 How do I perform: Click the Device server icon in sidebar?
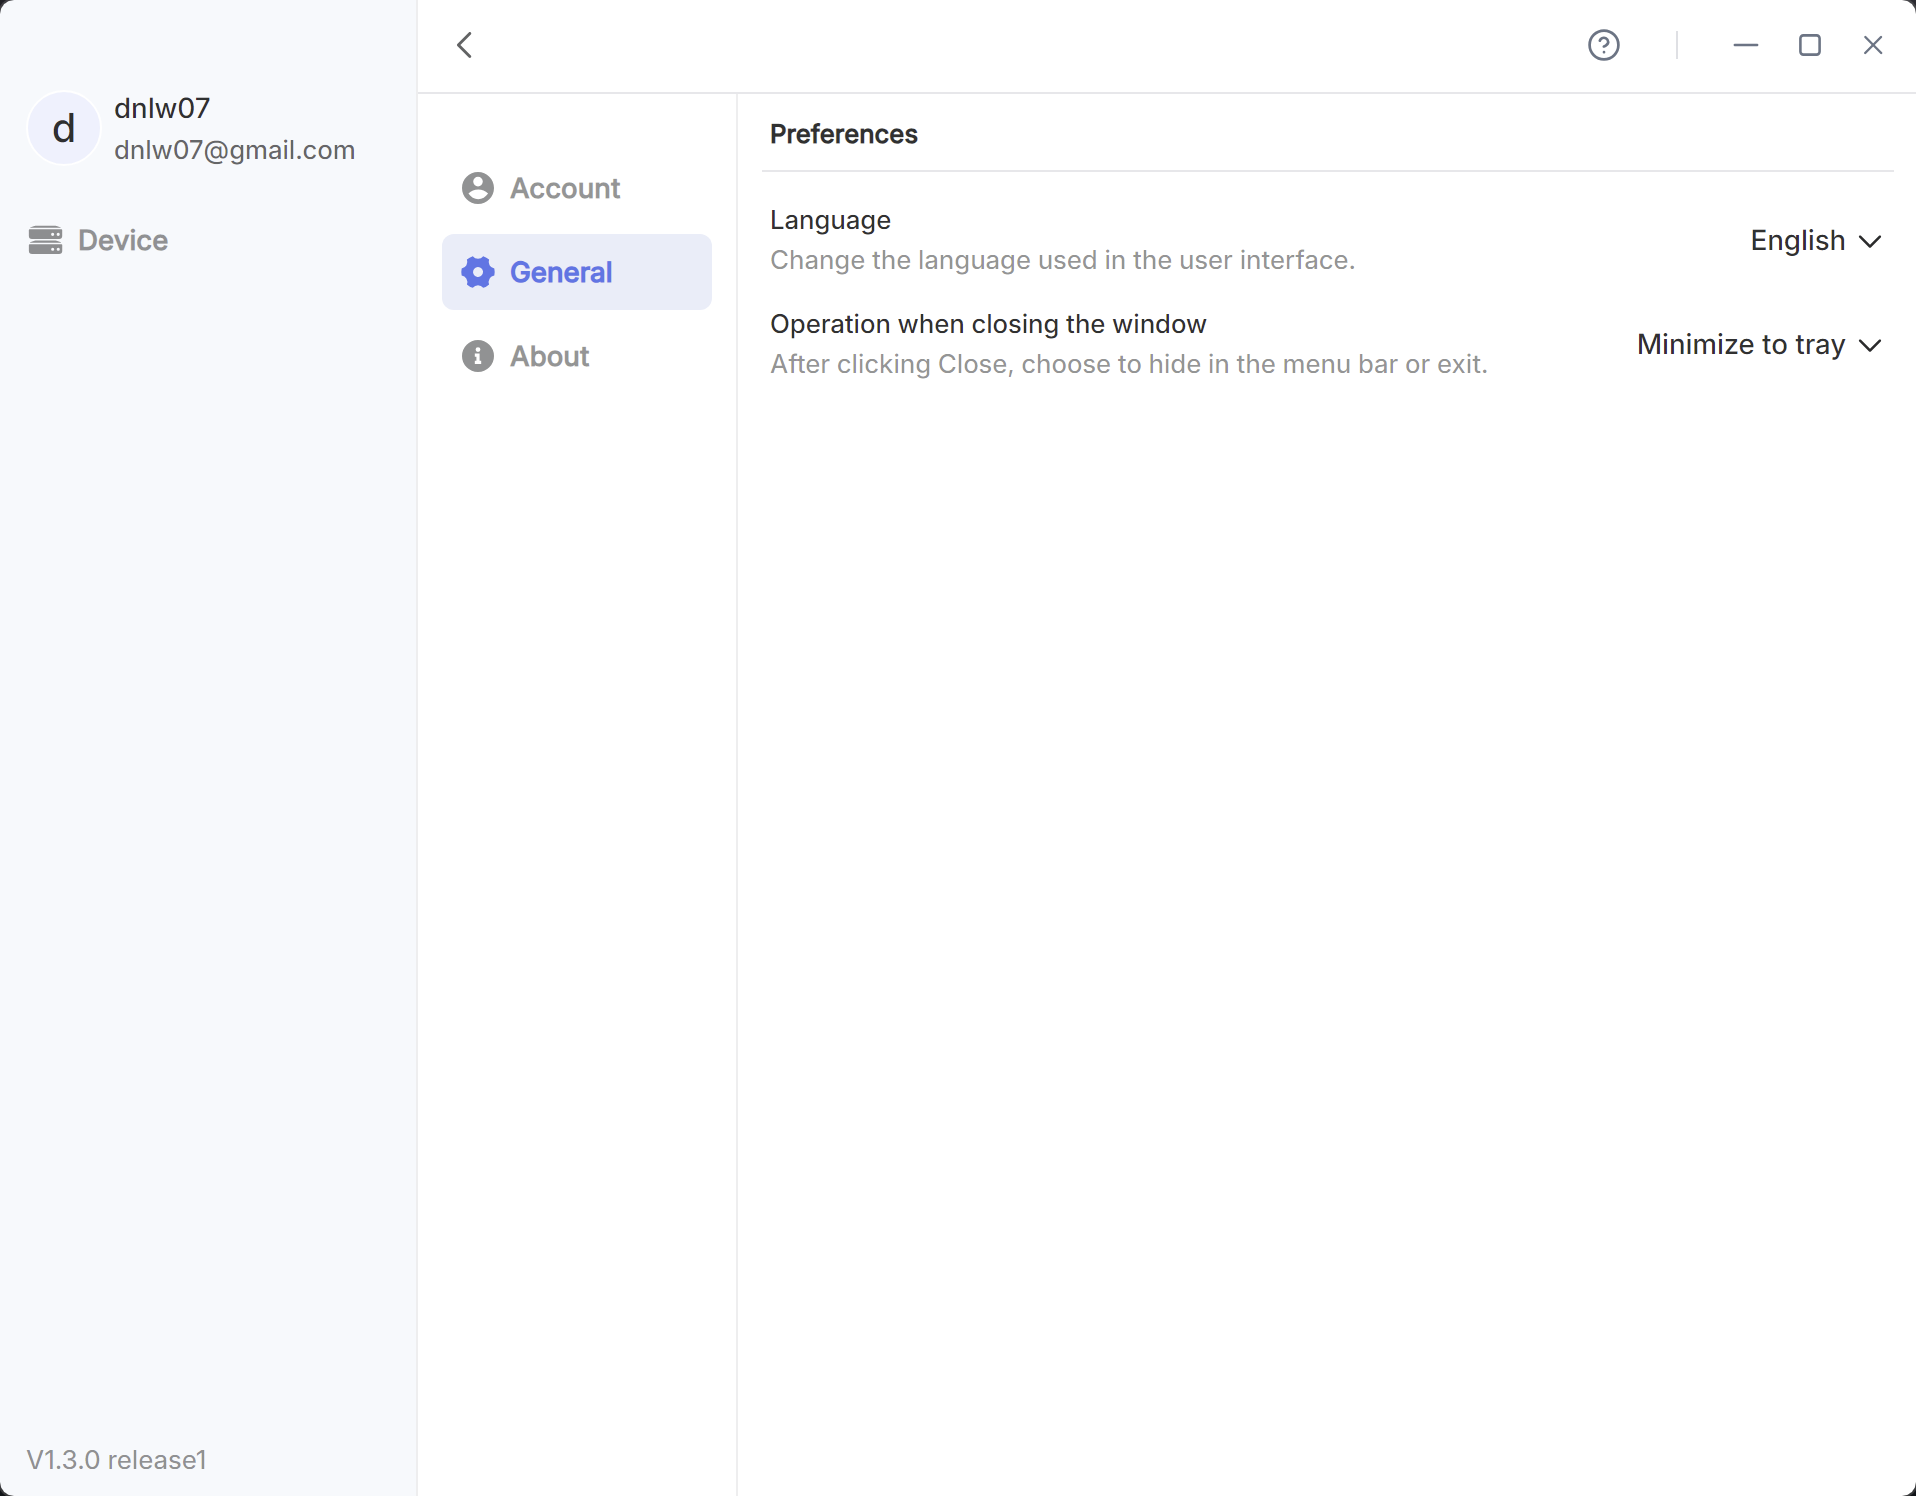coord(45,240)
